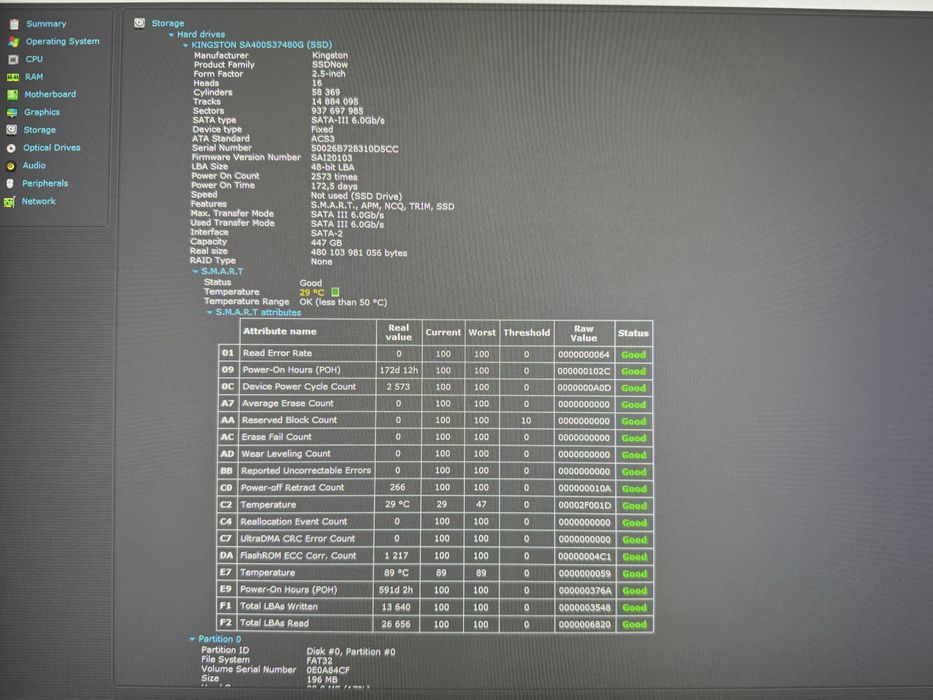Select the Average Erase Count attribute

click(x=287, y=404)
